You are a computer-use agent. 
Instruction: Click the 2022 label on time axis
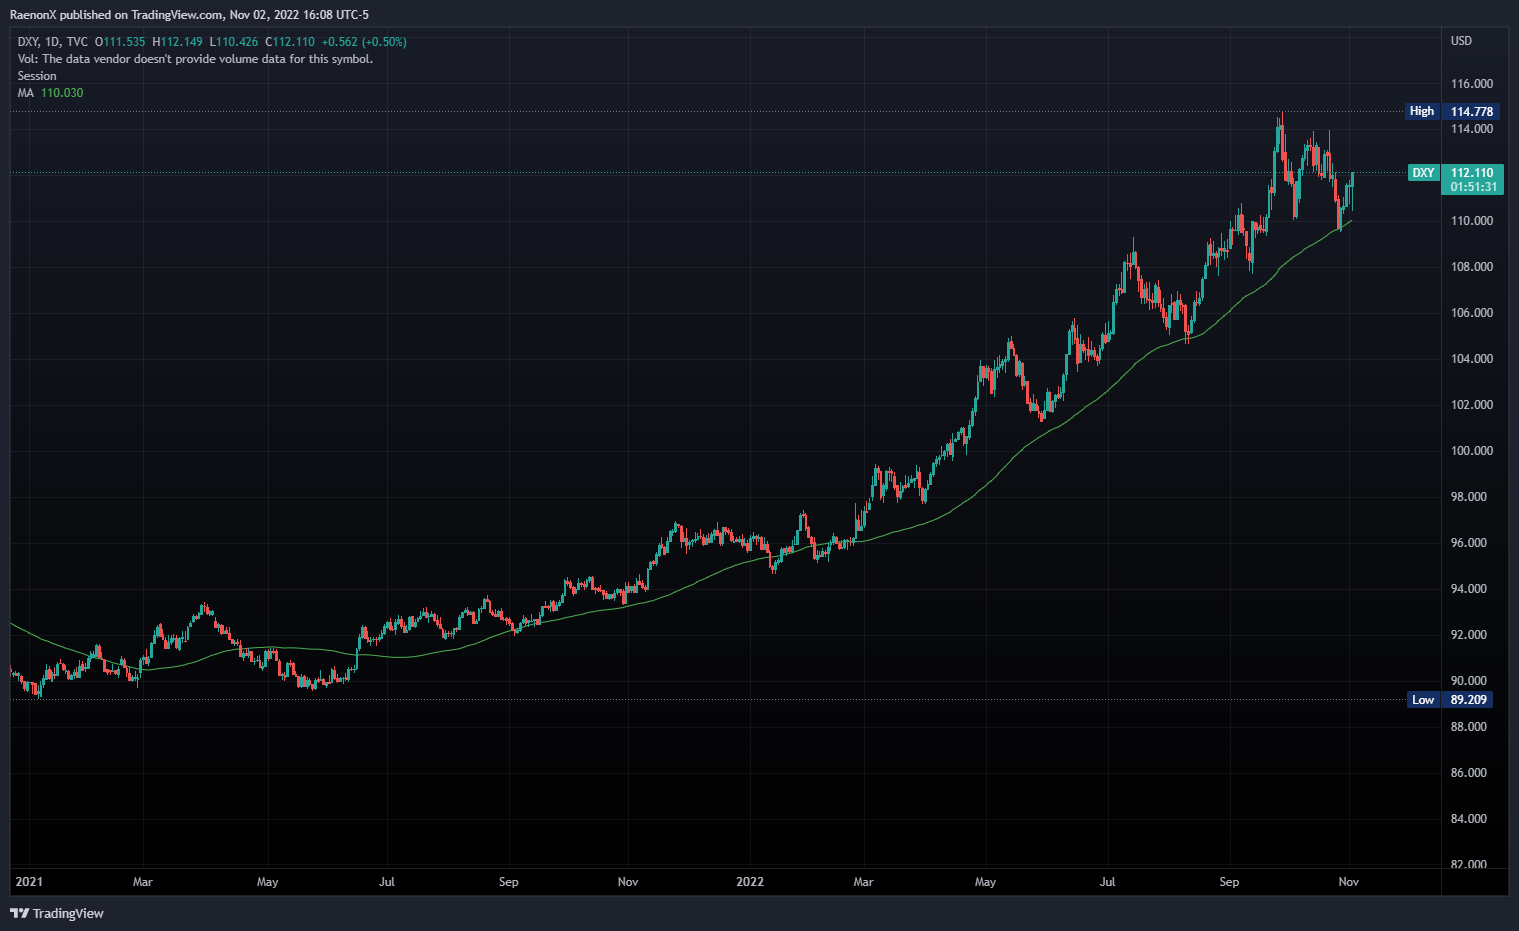pyautogui.click(x=750, y=882)
